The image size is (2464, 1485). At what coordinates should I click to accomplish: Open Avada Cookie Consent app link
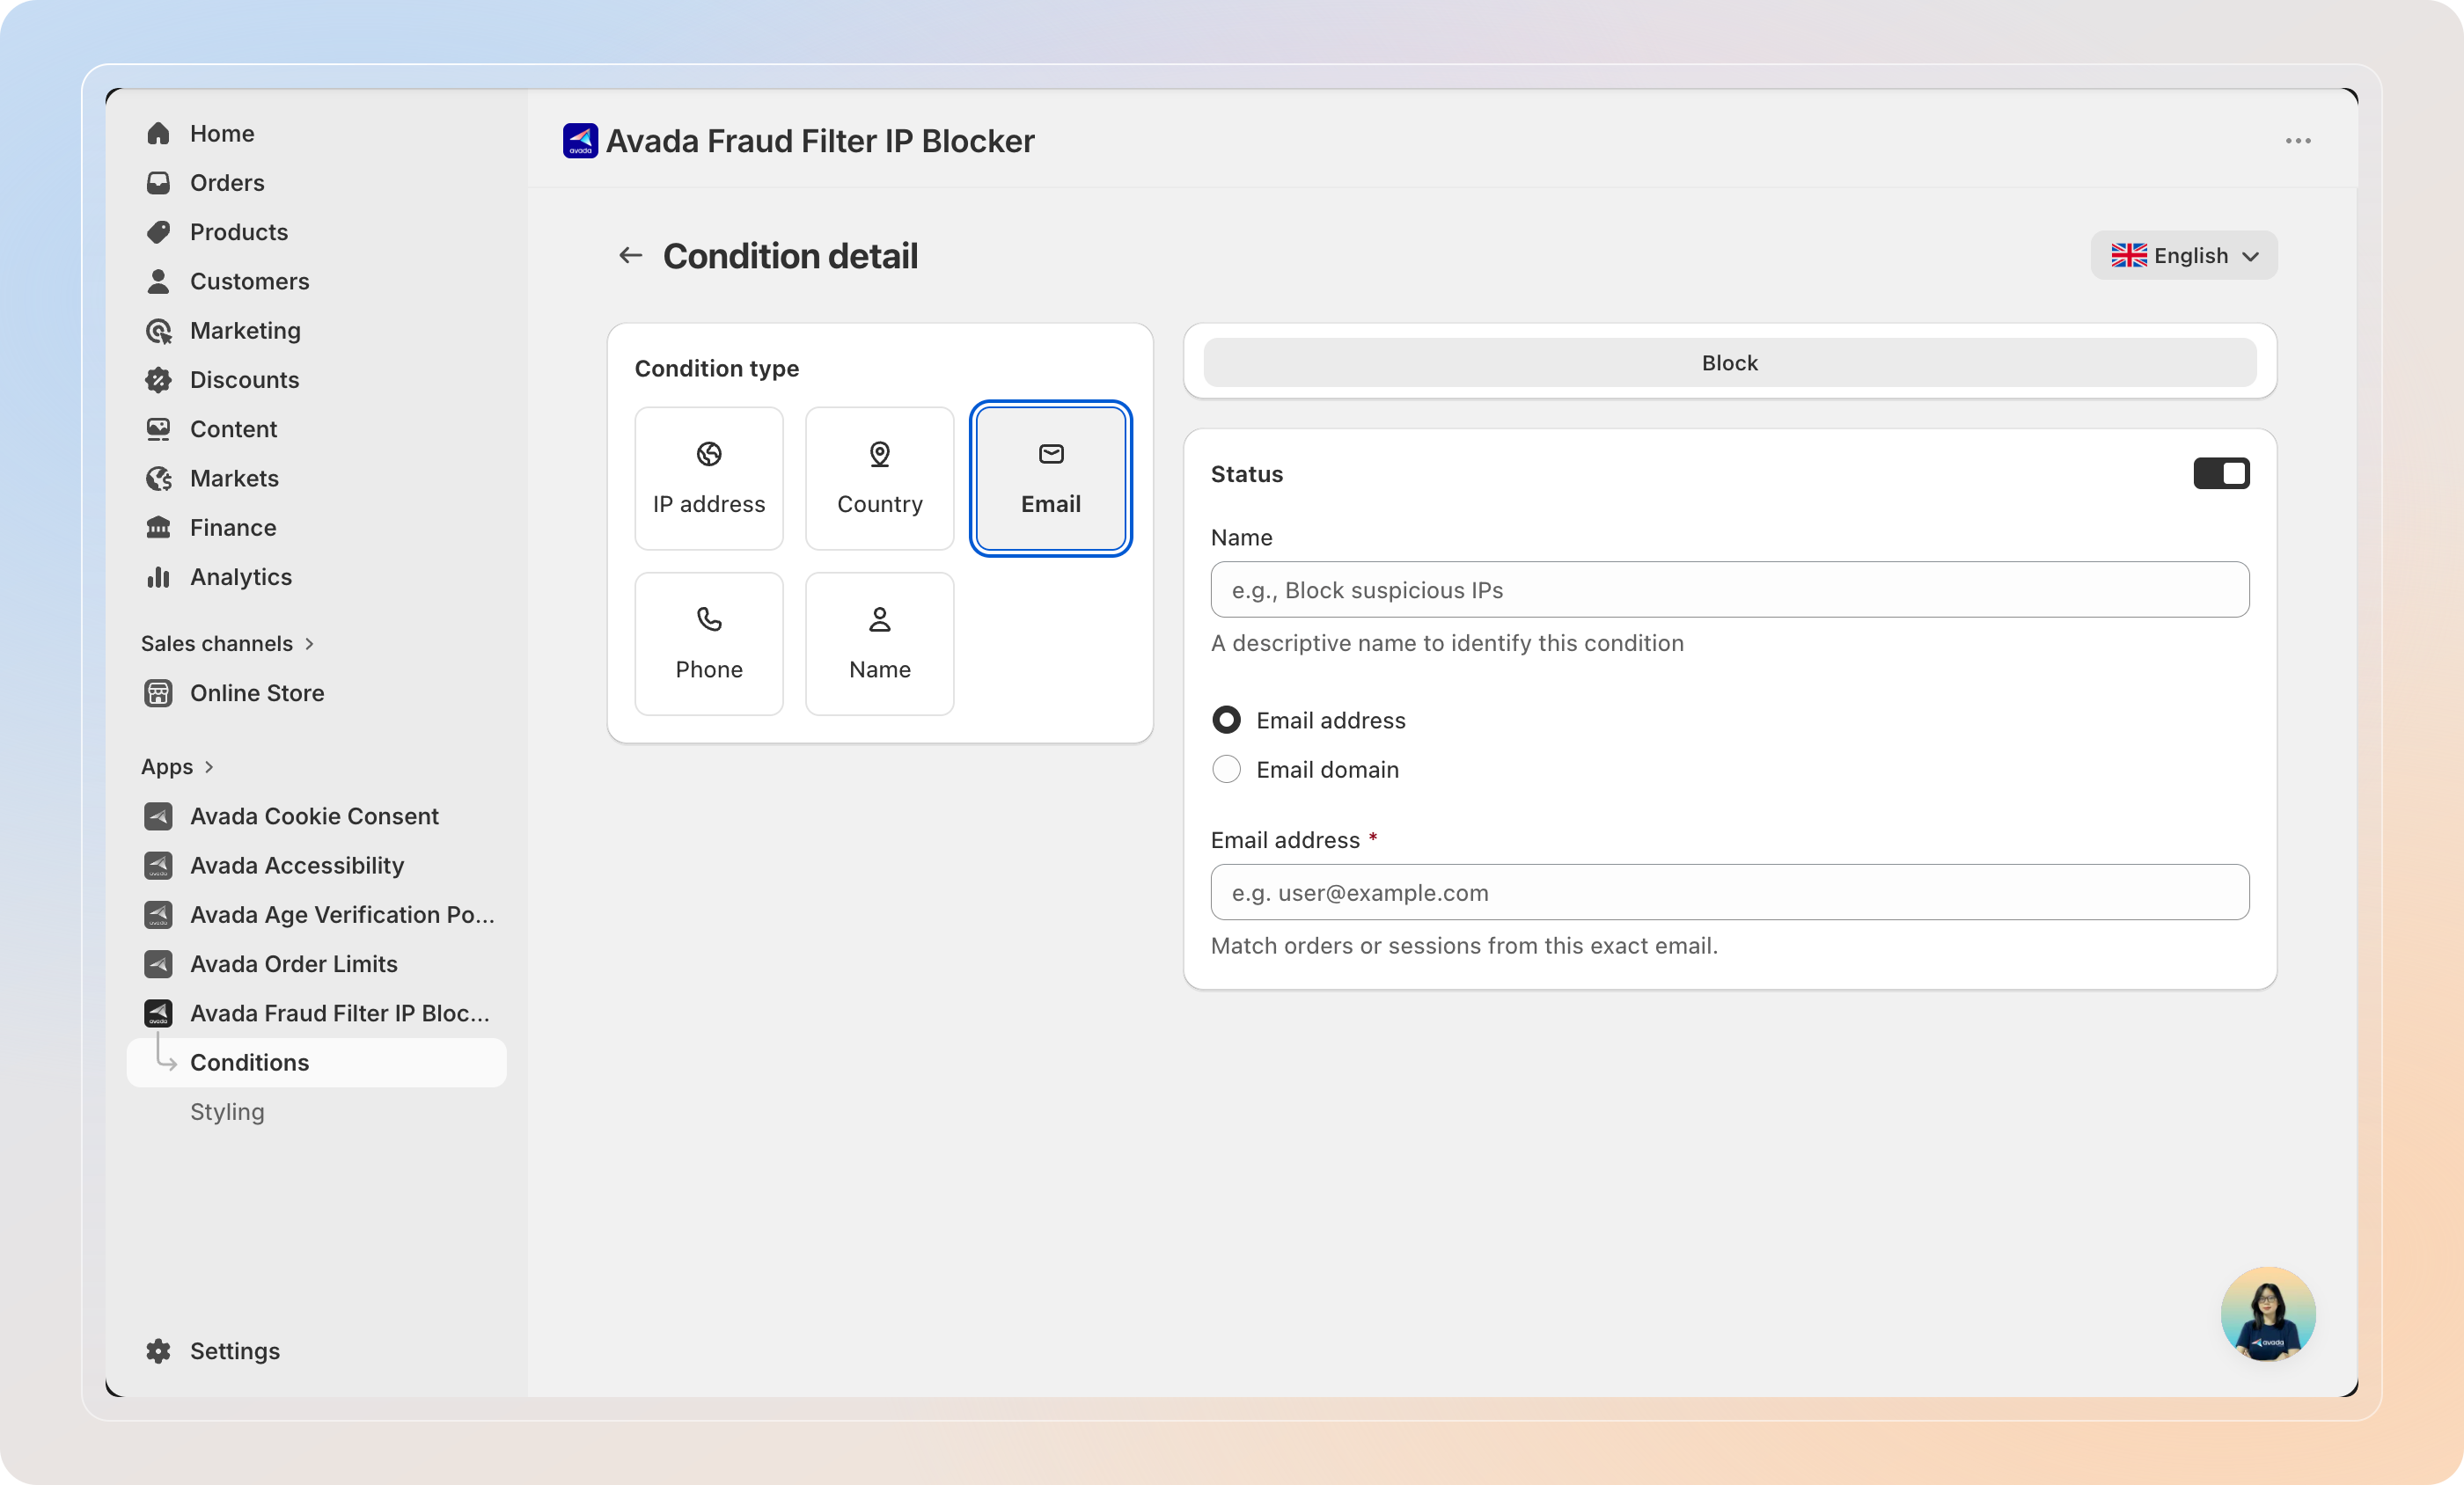coord(317,816)
